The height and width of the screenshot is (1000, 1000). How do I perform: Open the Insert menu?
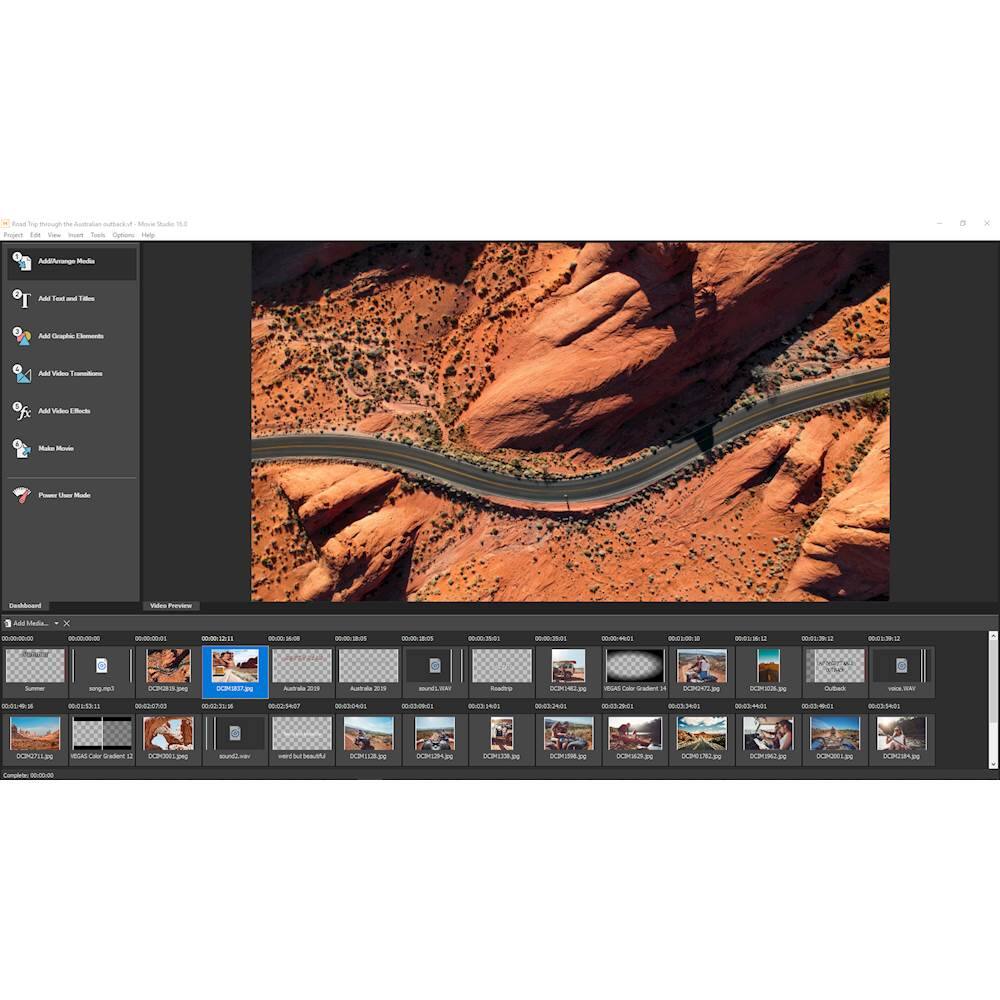coord(76,235)
